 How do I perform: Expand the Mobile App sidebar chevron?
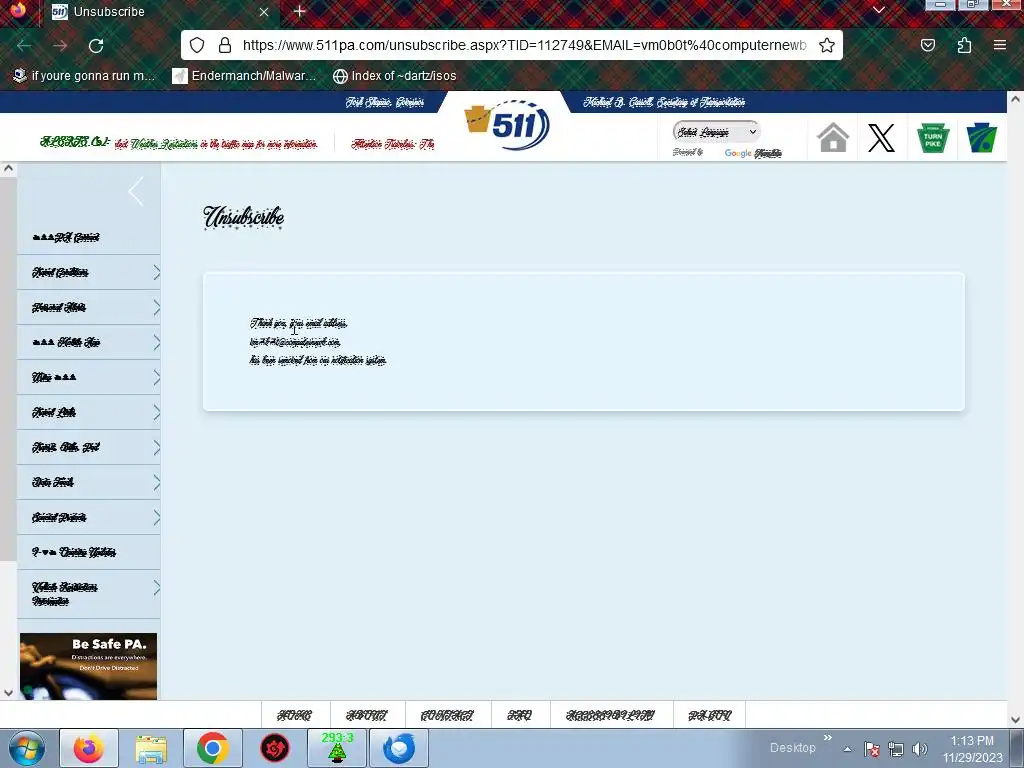(x=156, y=342)
